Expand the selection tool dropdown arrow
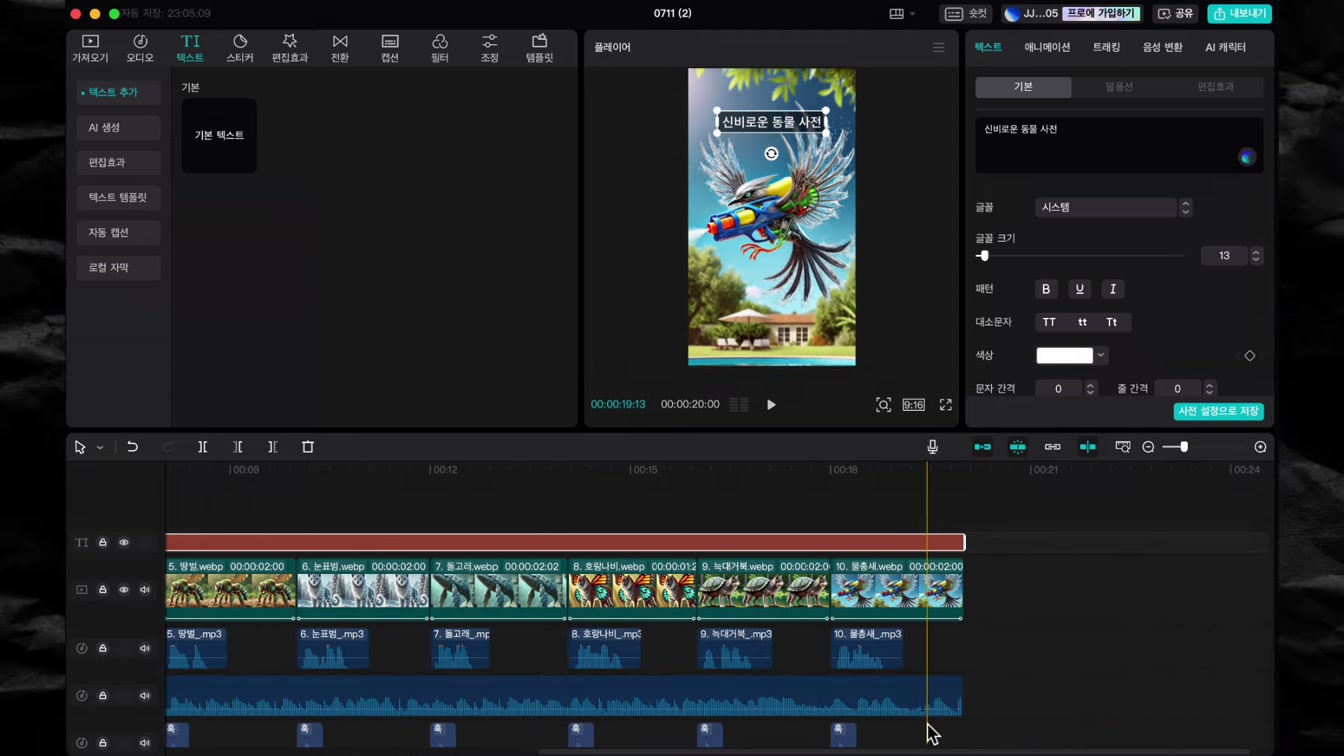This screenshot has height=756, width=1344. tap(100, 448)
